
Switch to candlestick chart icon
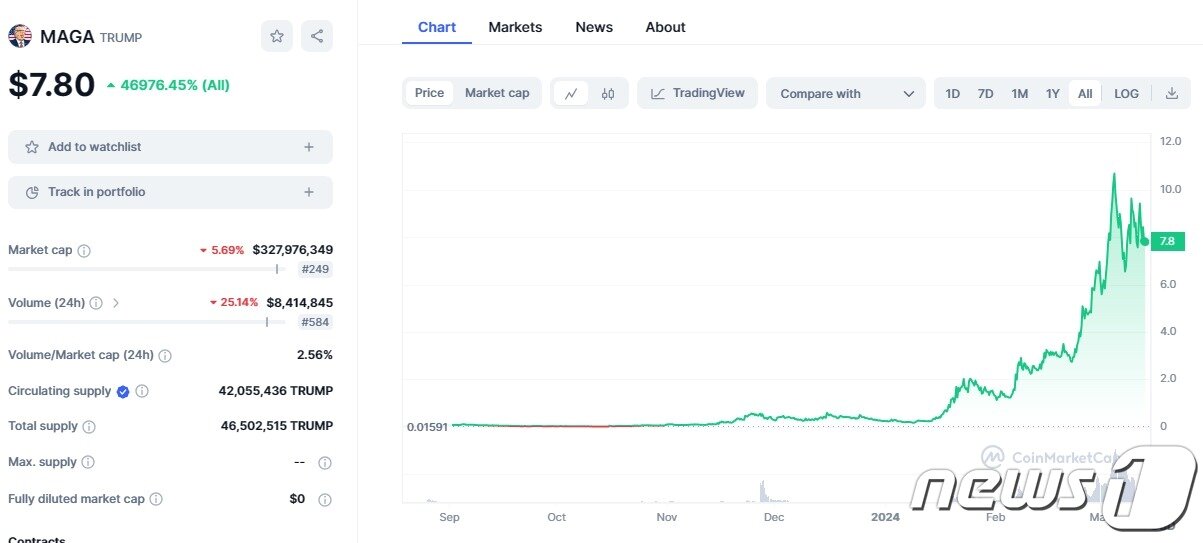[608, 94]
